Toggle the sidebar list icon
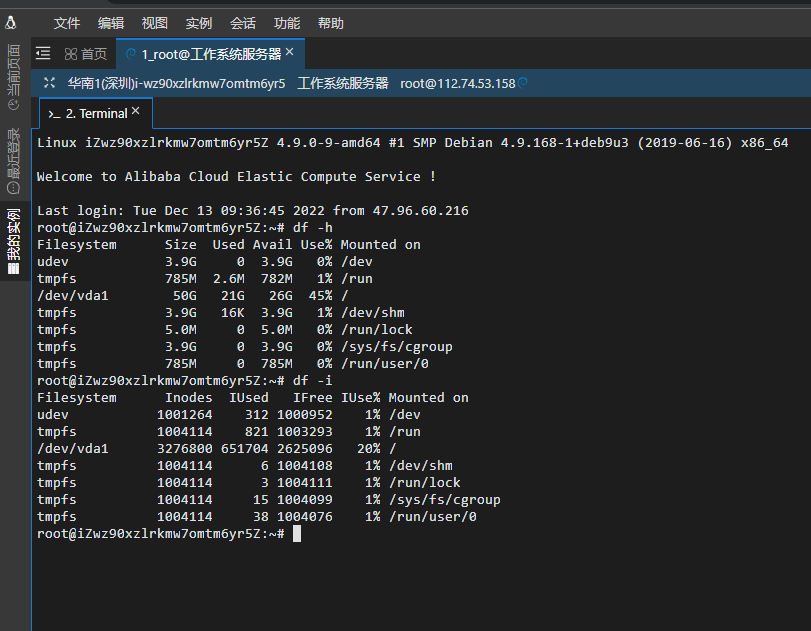The height and width of the screenshot is (631, 811). tap(43, 53)
